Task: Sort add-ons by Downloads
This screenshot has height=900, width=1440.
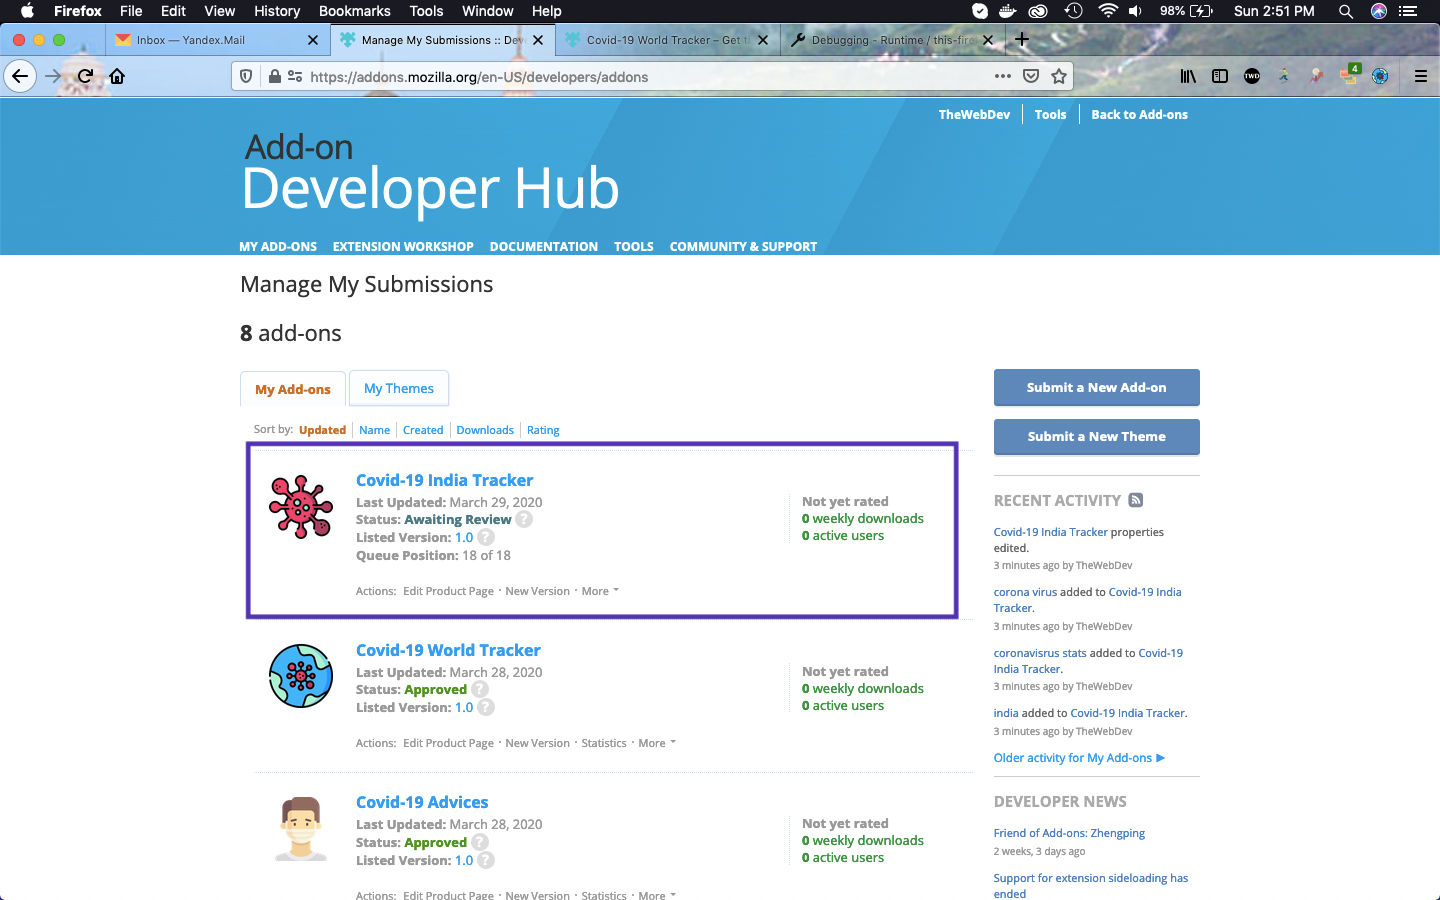Action: point(485,430)
